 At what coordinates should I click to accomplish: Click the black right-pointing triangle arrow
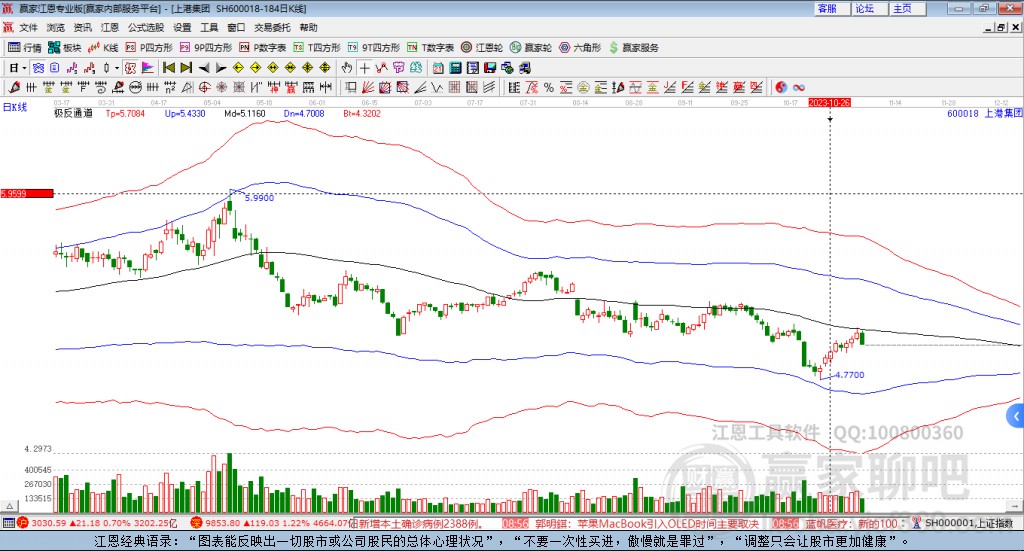pyautogui.click(x=221, y=68)
